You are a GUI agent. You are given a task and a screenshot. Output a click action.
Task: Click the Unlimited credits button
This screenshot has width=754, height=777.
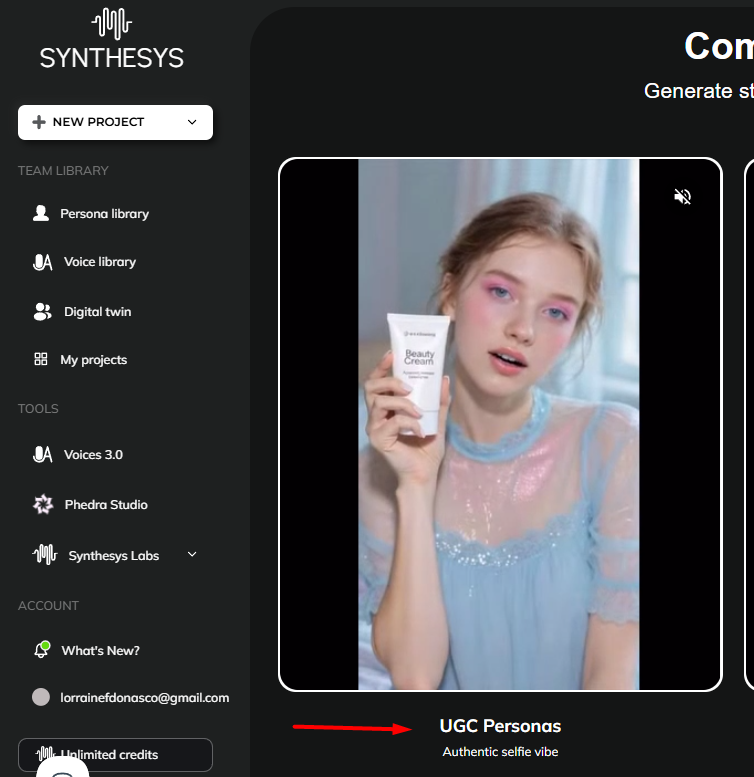click(115, 755)
